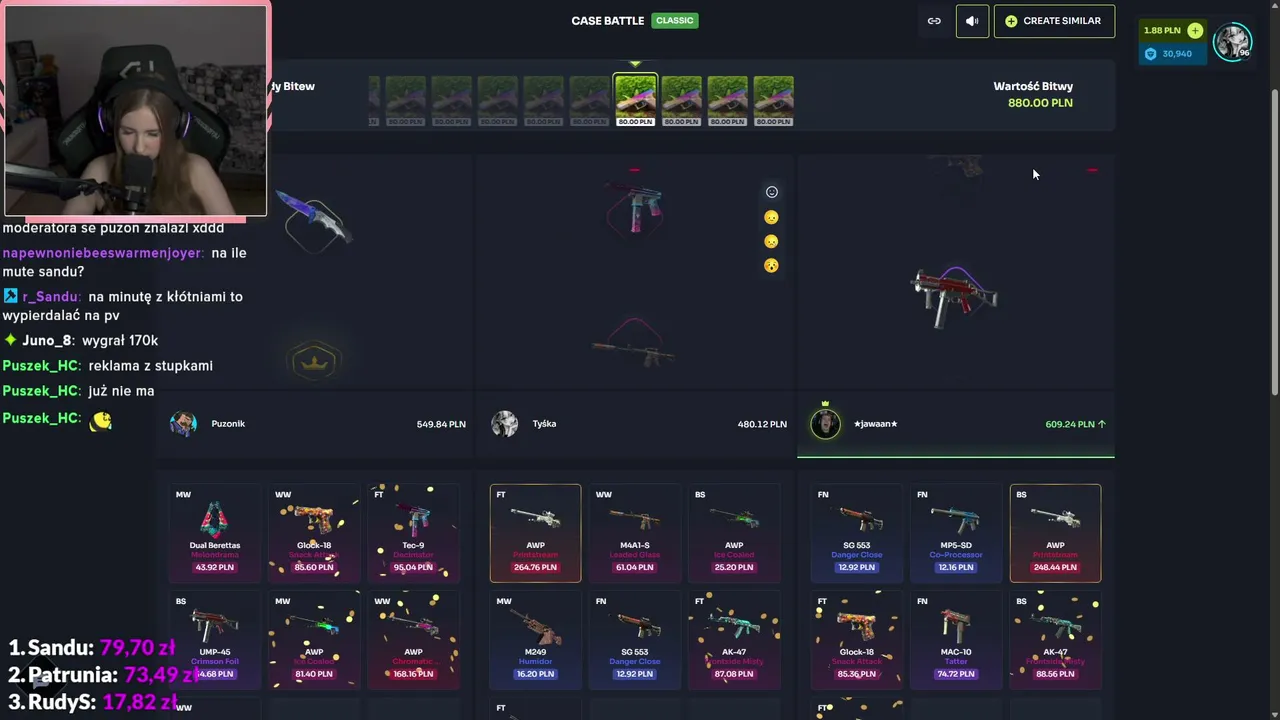Viewport: 1280px width, 720px height.
Task: Click the Wartość Bitwy label
Action: [x=1033, y=86]
